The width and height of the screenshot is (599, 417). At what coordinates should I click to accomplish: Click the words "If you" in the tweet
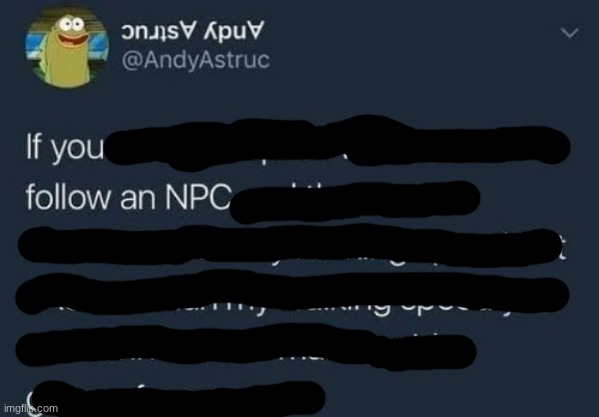click(x=65, y=147)
